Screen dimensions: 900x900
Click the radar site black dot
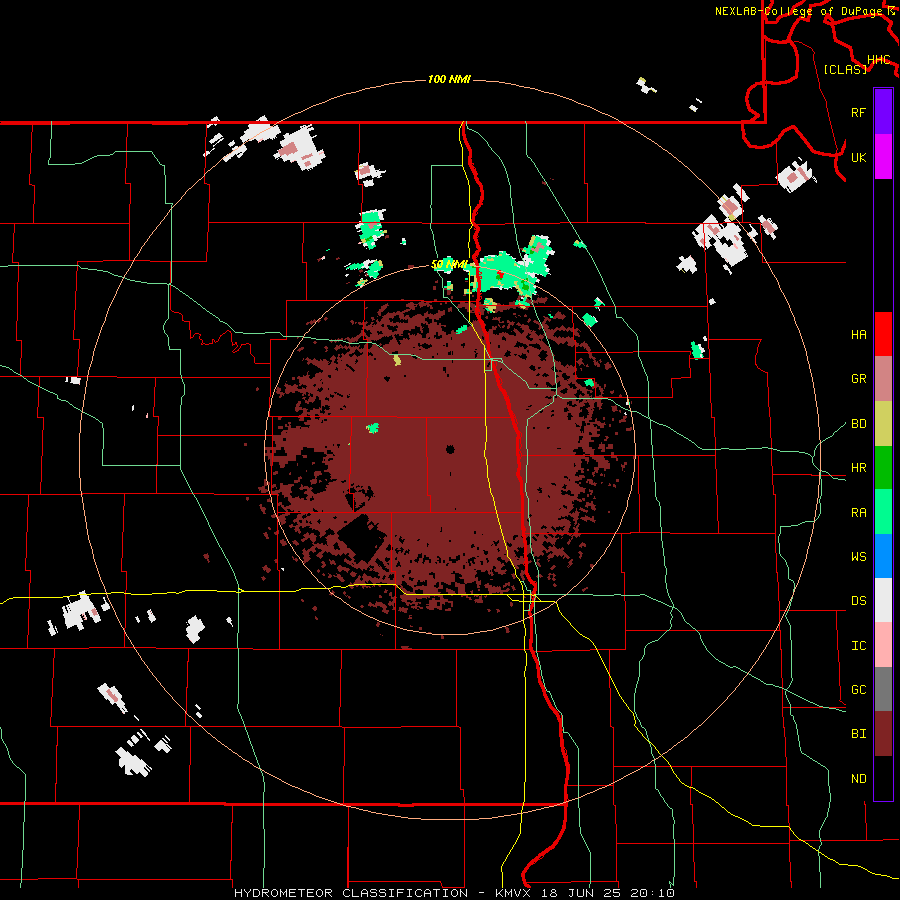point(450,449)
